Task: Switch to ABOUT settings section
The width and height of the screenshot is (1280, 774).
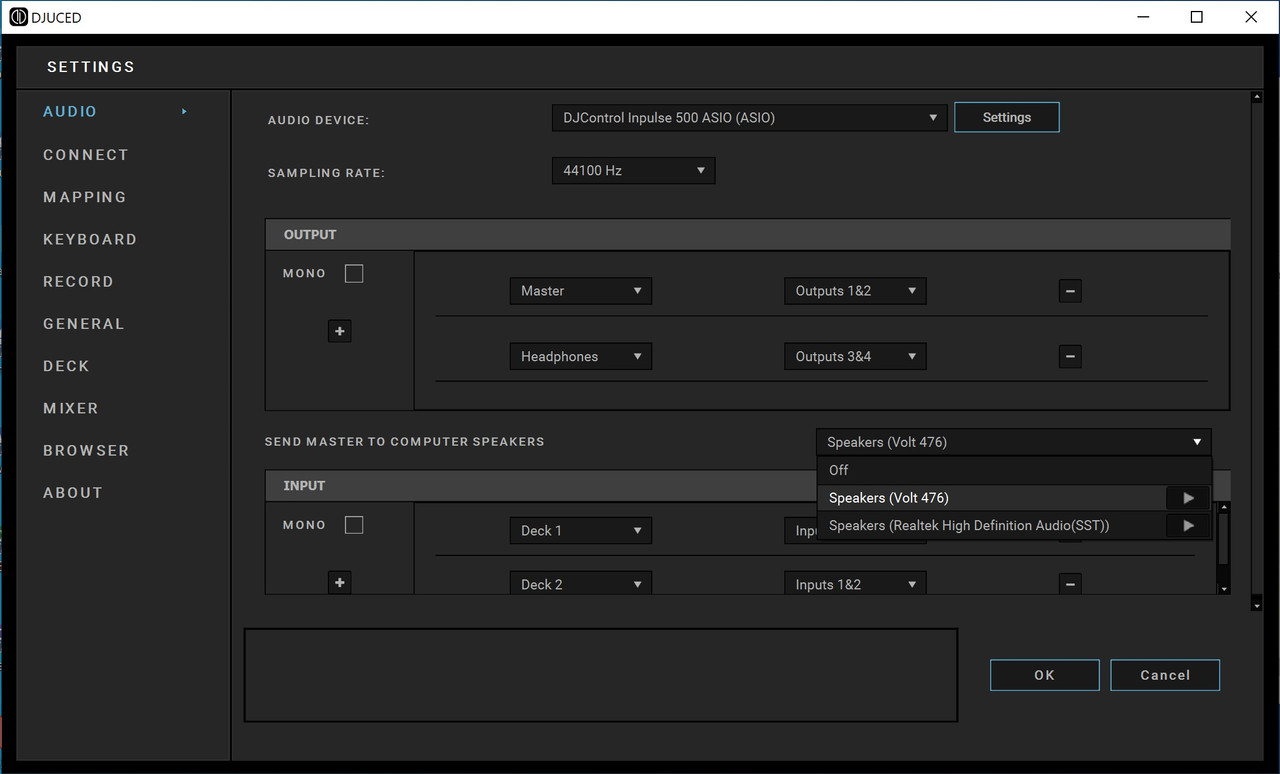Action: [73, 493]
